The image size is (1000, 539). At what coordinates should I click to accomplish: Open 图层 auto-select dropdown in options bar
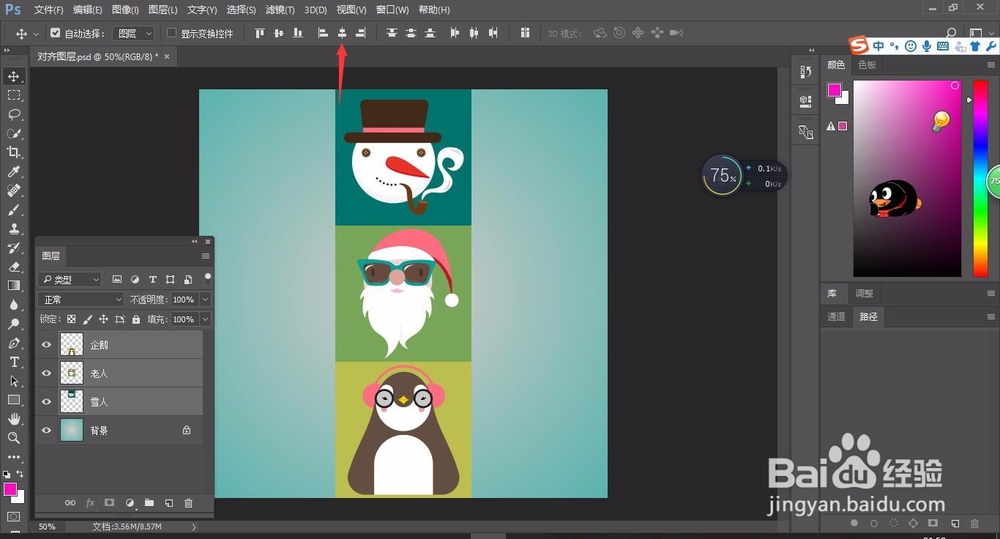coord(133,33)
